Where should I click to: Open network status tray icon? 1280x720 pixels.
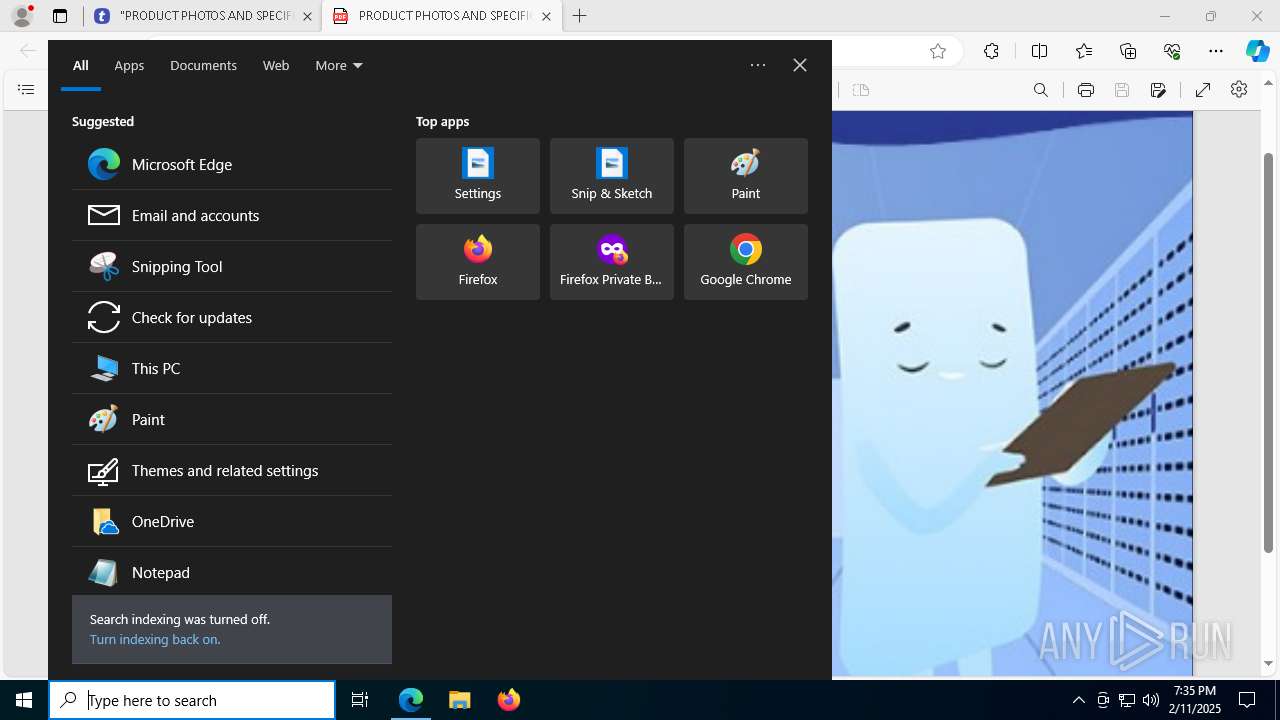coord(1127,700)
